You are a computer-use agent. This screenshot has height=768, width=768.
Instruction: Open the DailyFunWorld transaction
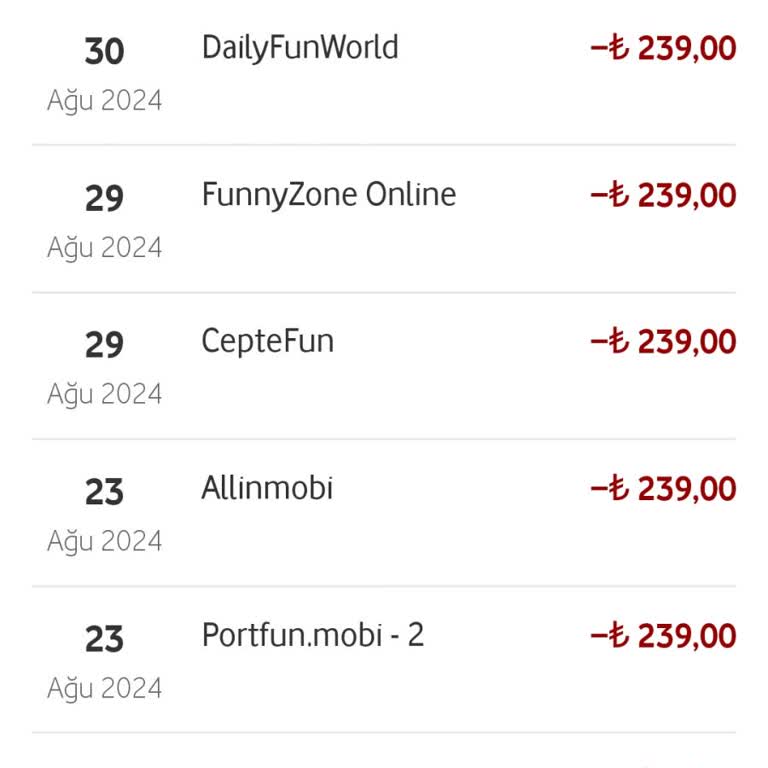300,48
